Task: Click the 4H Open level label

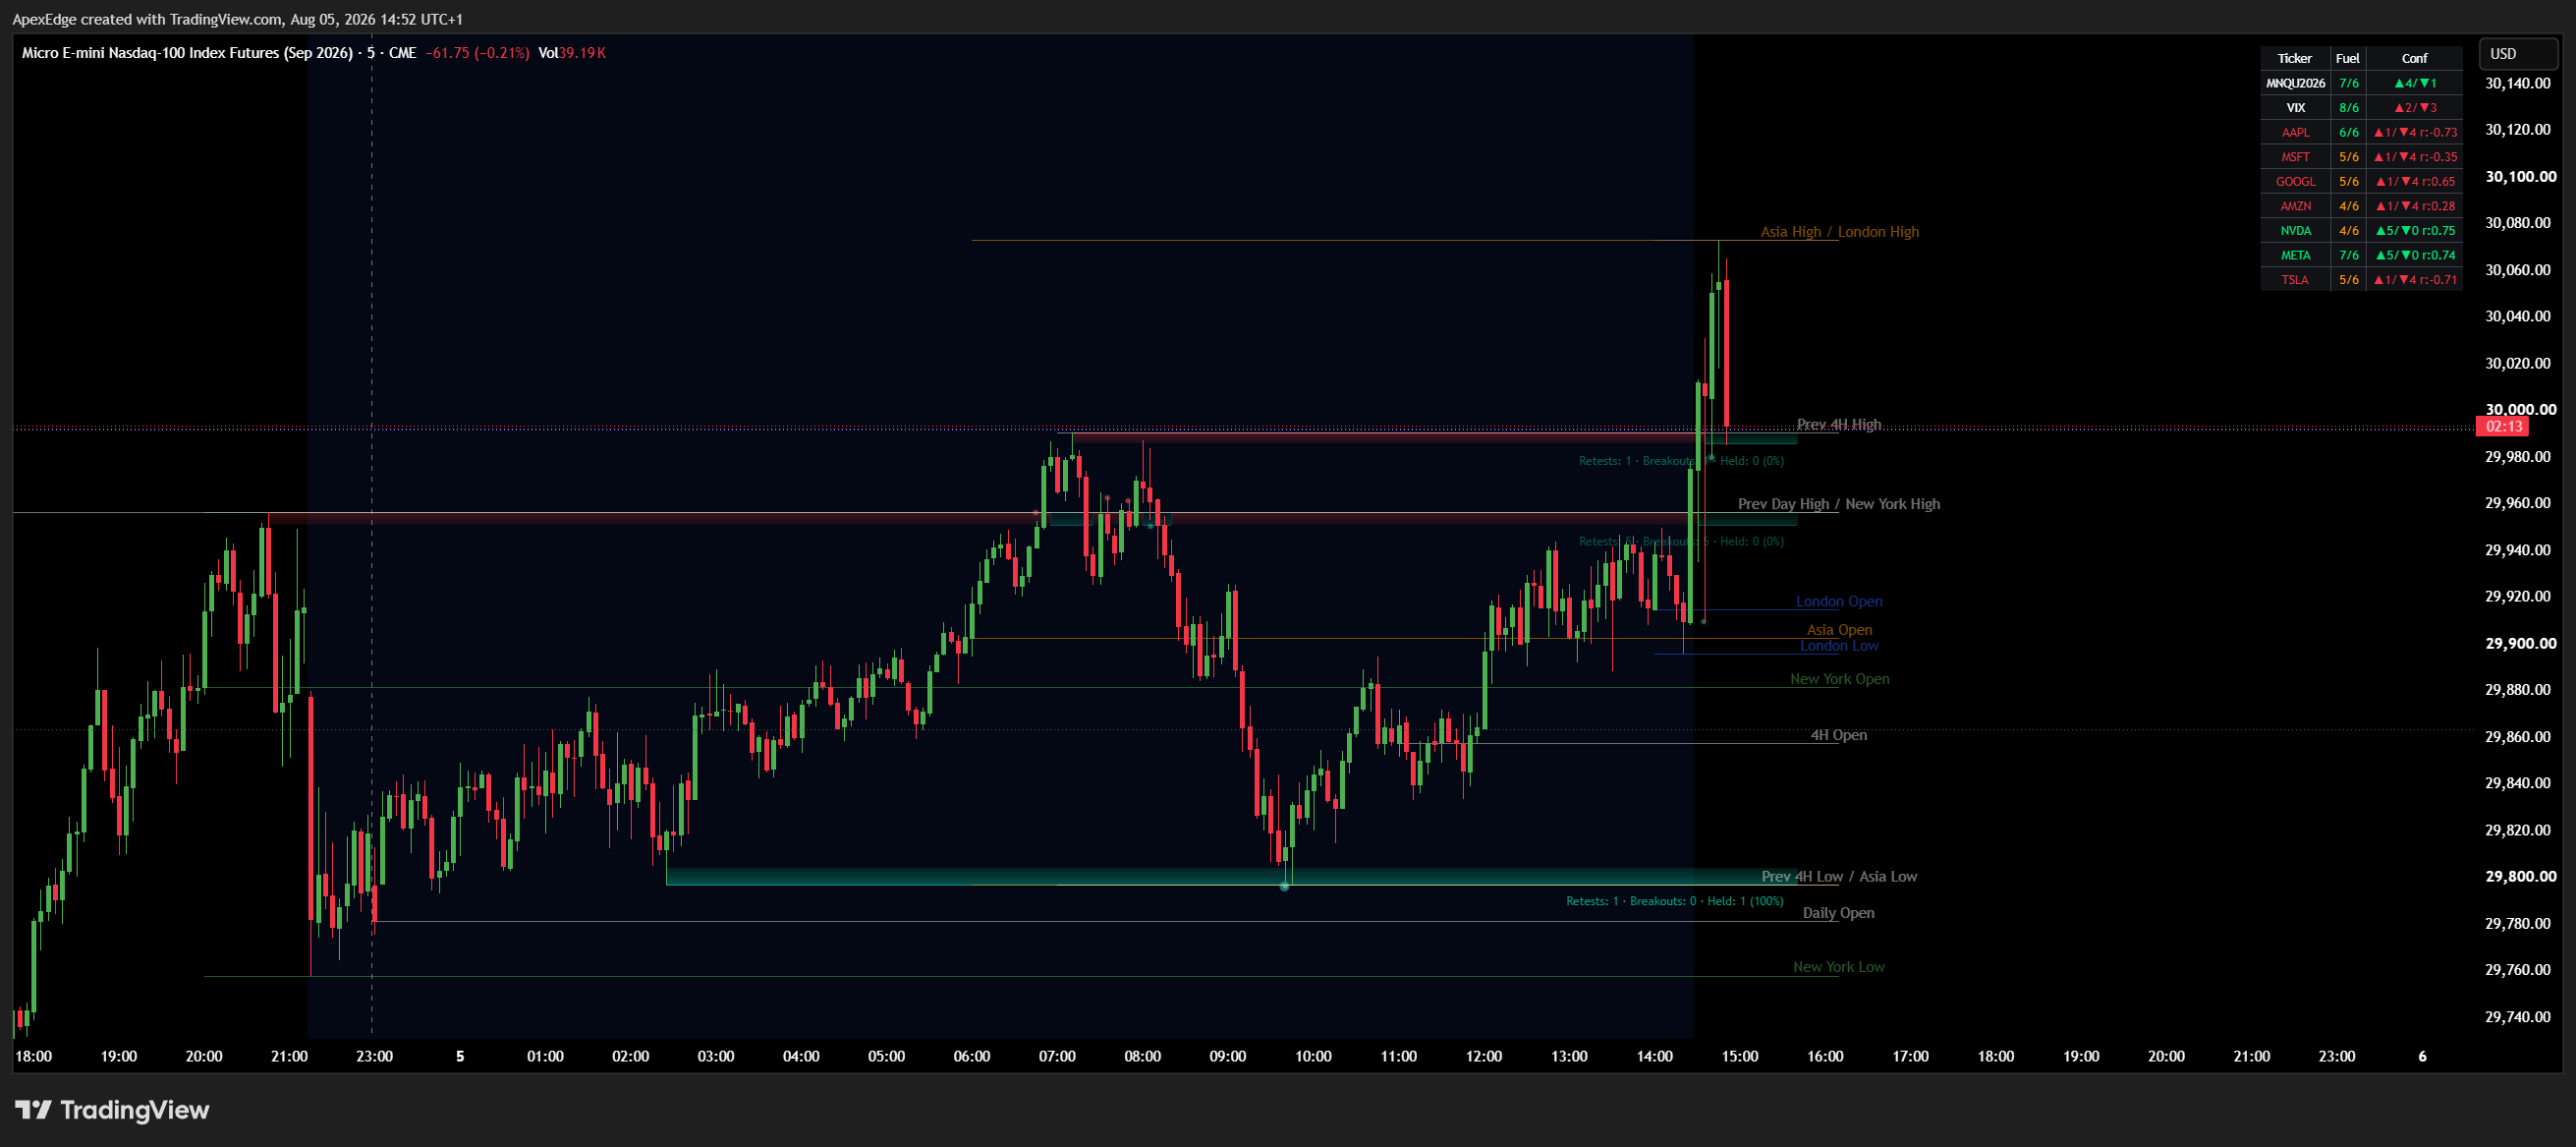Action: click(x=1838, y=735)
